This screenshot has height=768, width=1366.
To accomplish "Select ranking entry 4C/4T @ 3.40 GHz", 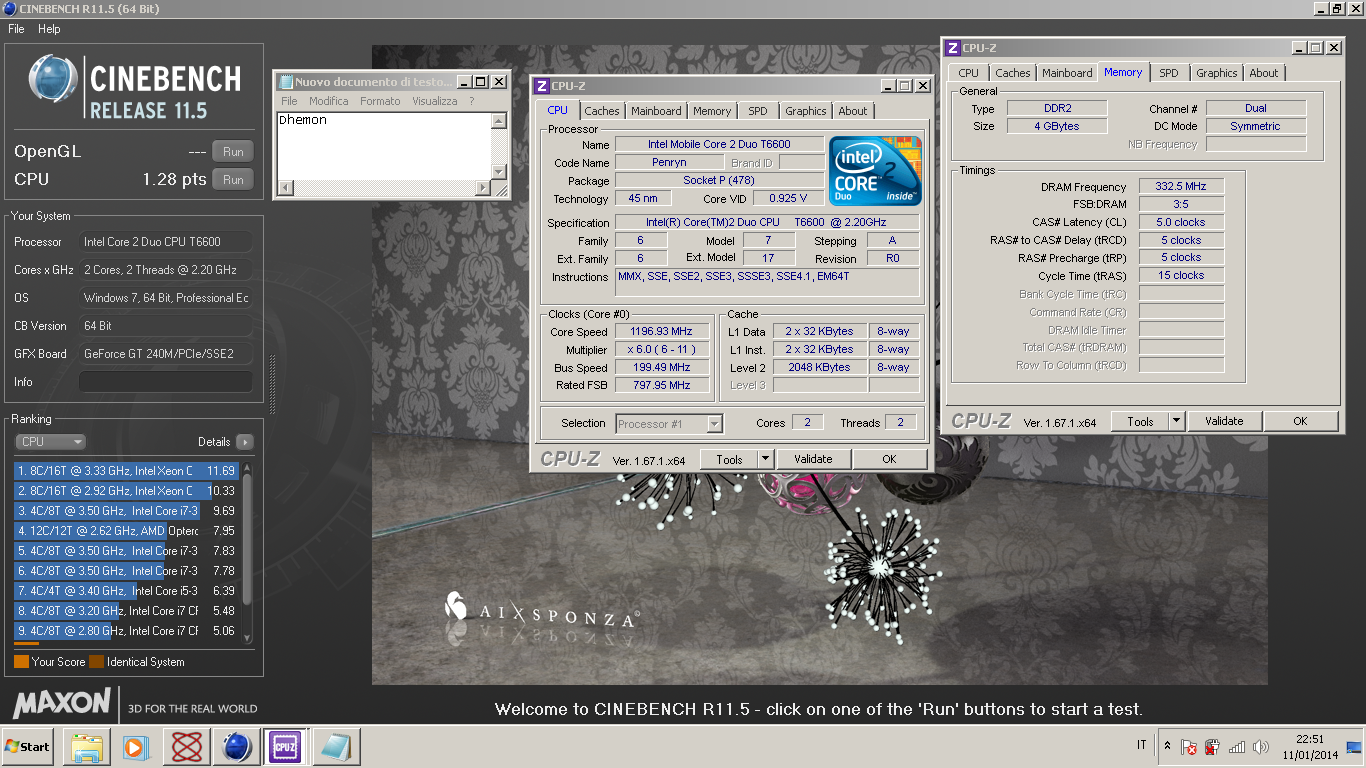I will (x=125, y=591).
